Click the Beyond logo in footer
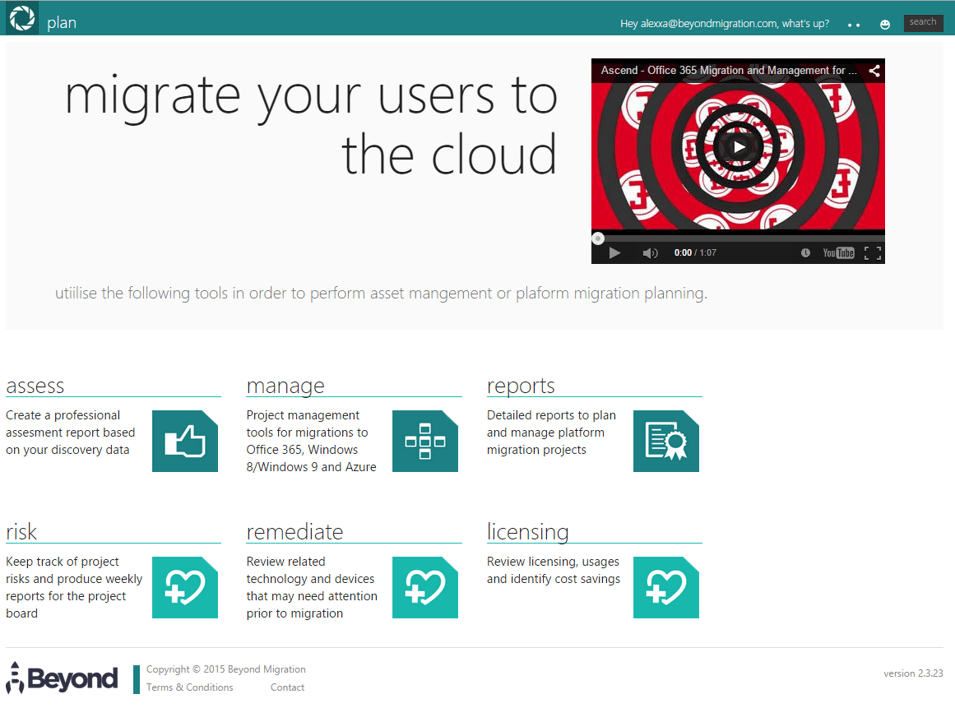 [62, 678]
